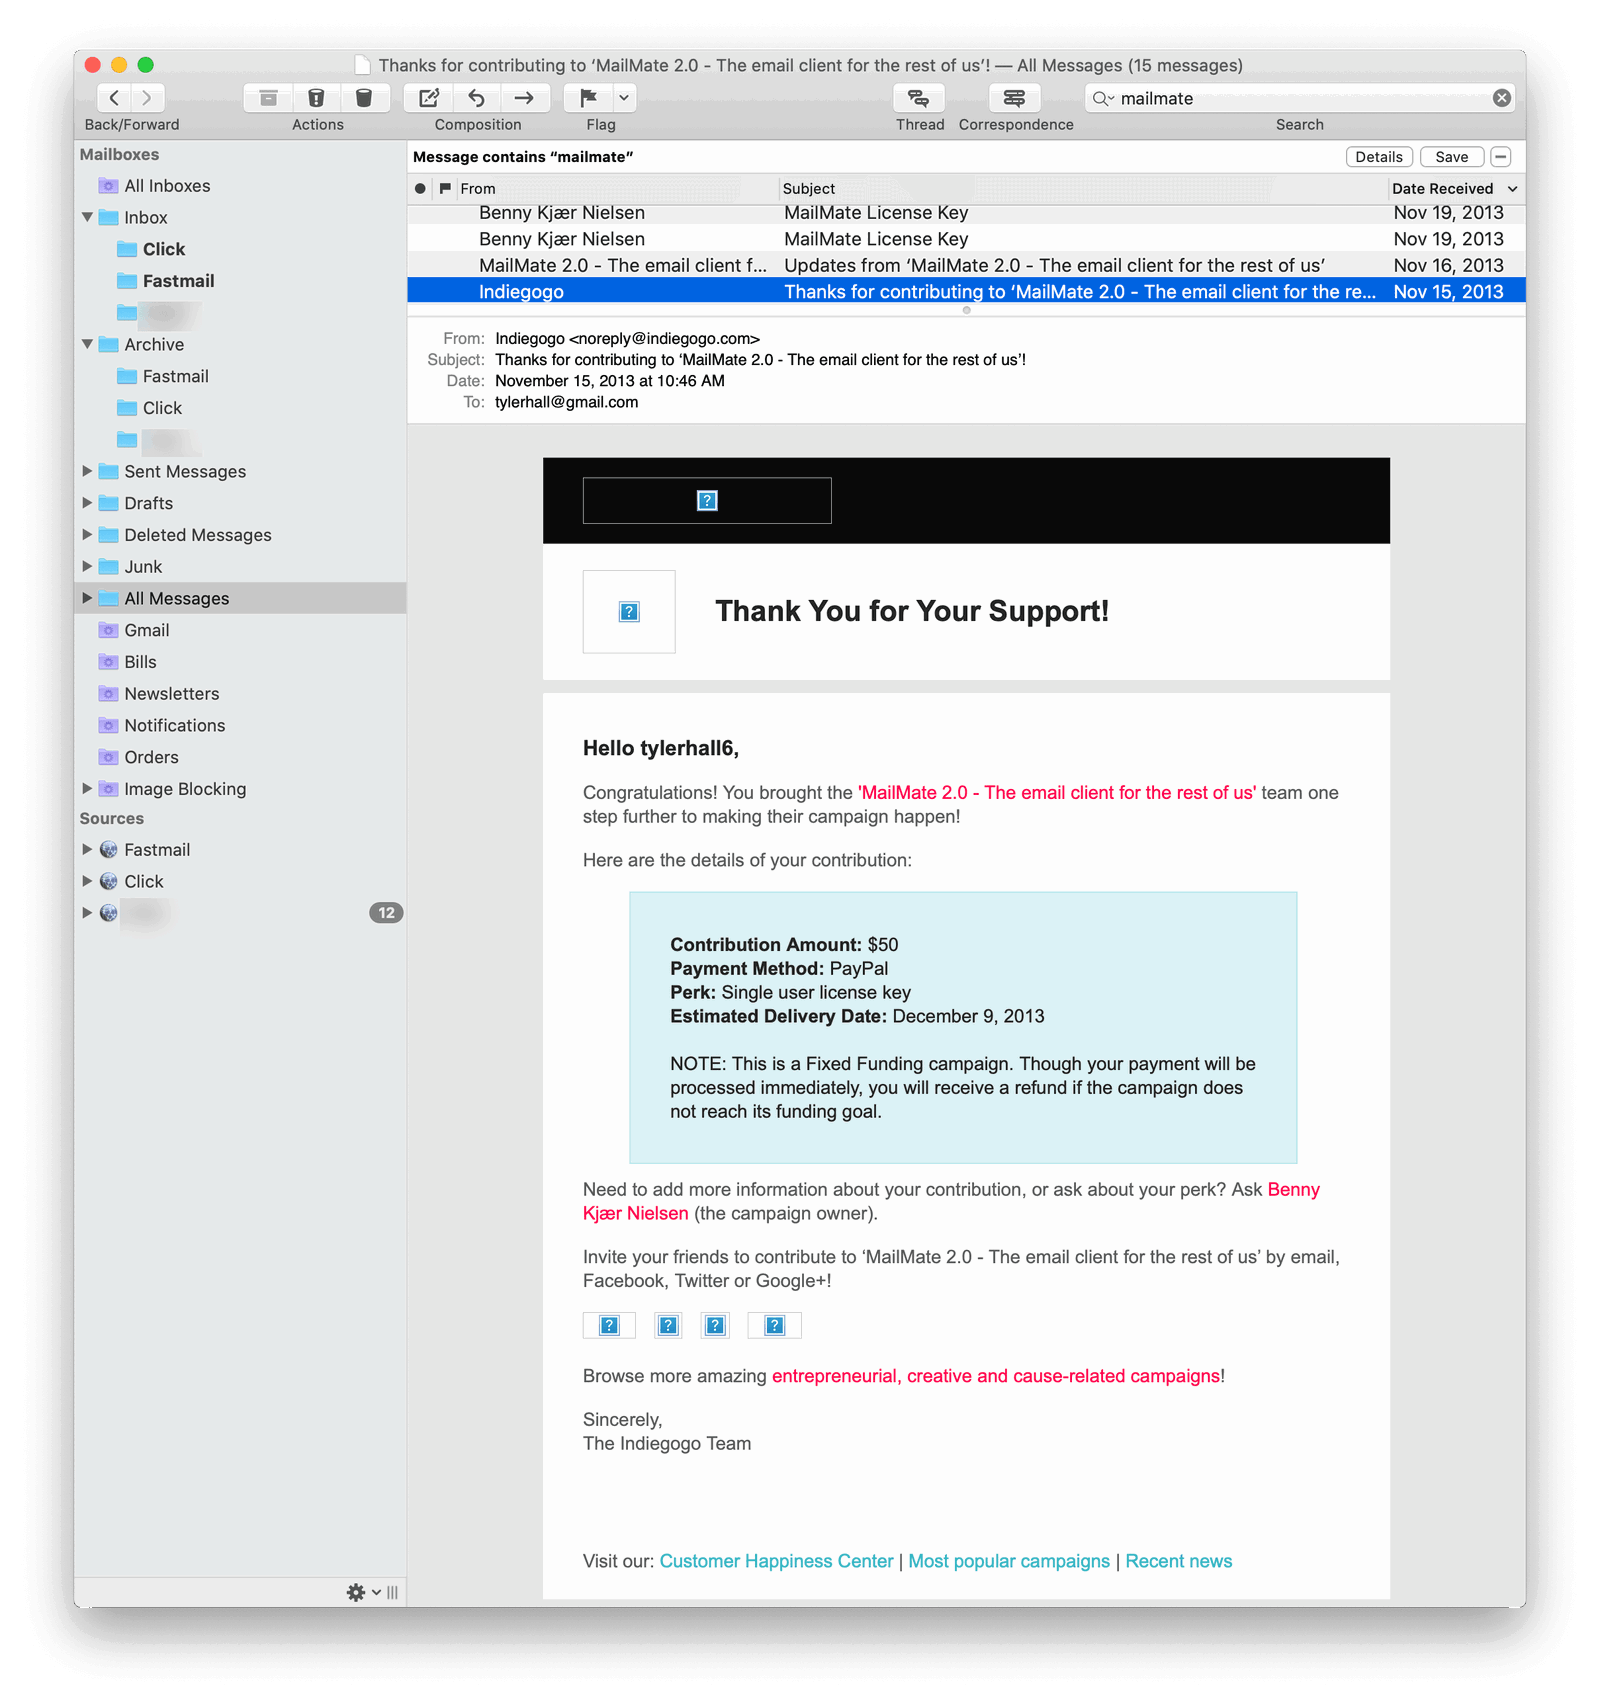
Task: Go forward with the Forward arrow
Action: pyautogui.click(x=147, y=97)
